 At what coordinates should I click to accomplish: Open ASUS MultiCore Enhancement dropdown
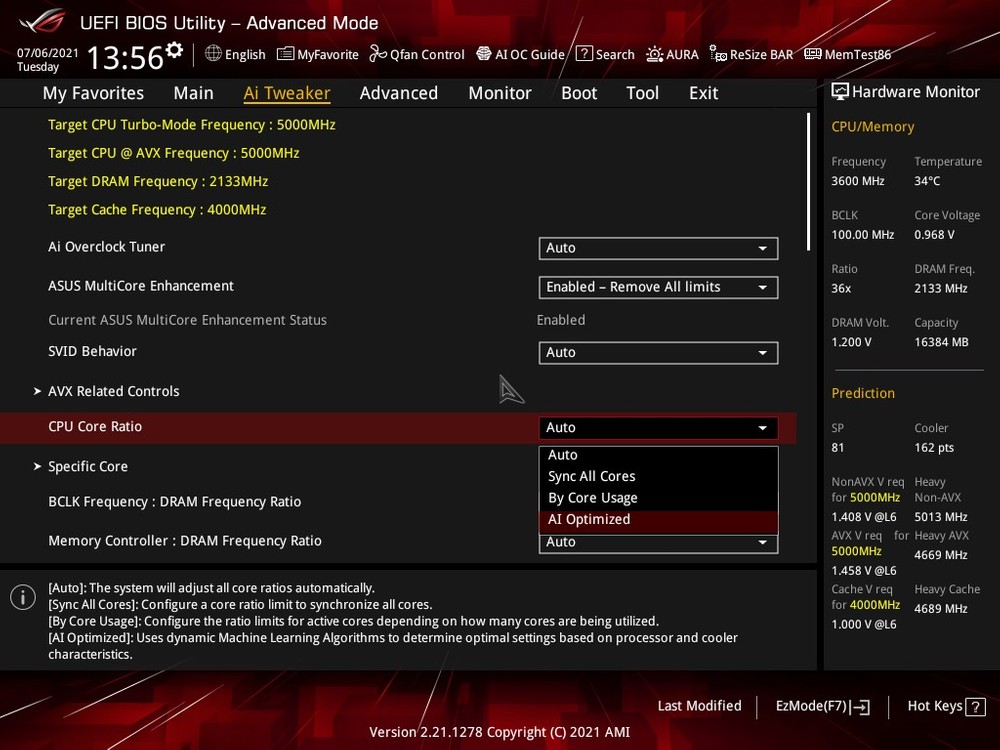[x=658, y=287]
